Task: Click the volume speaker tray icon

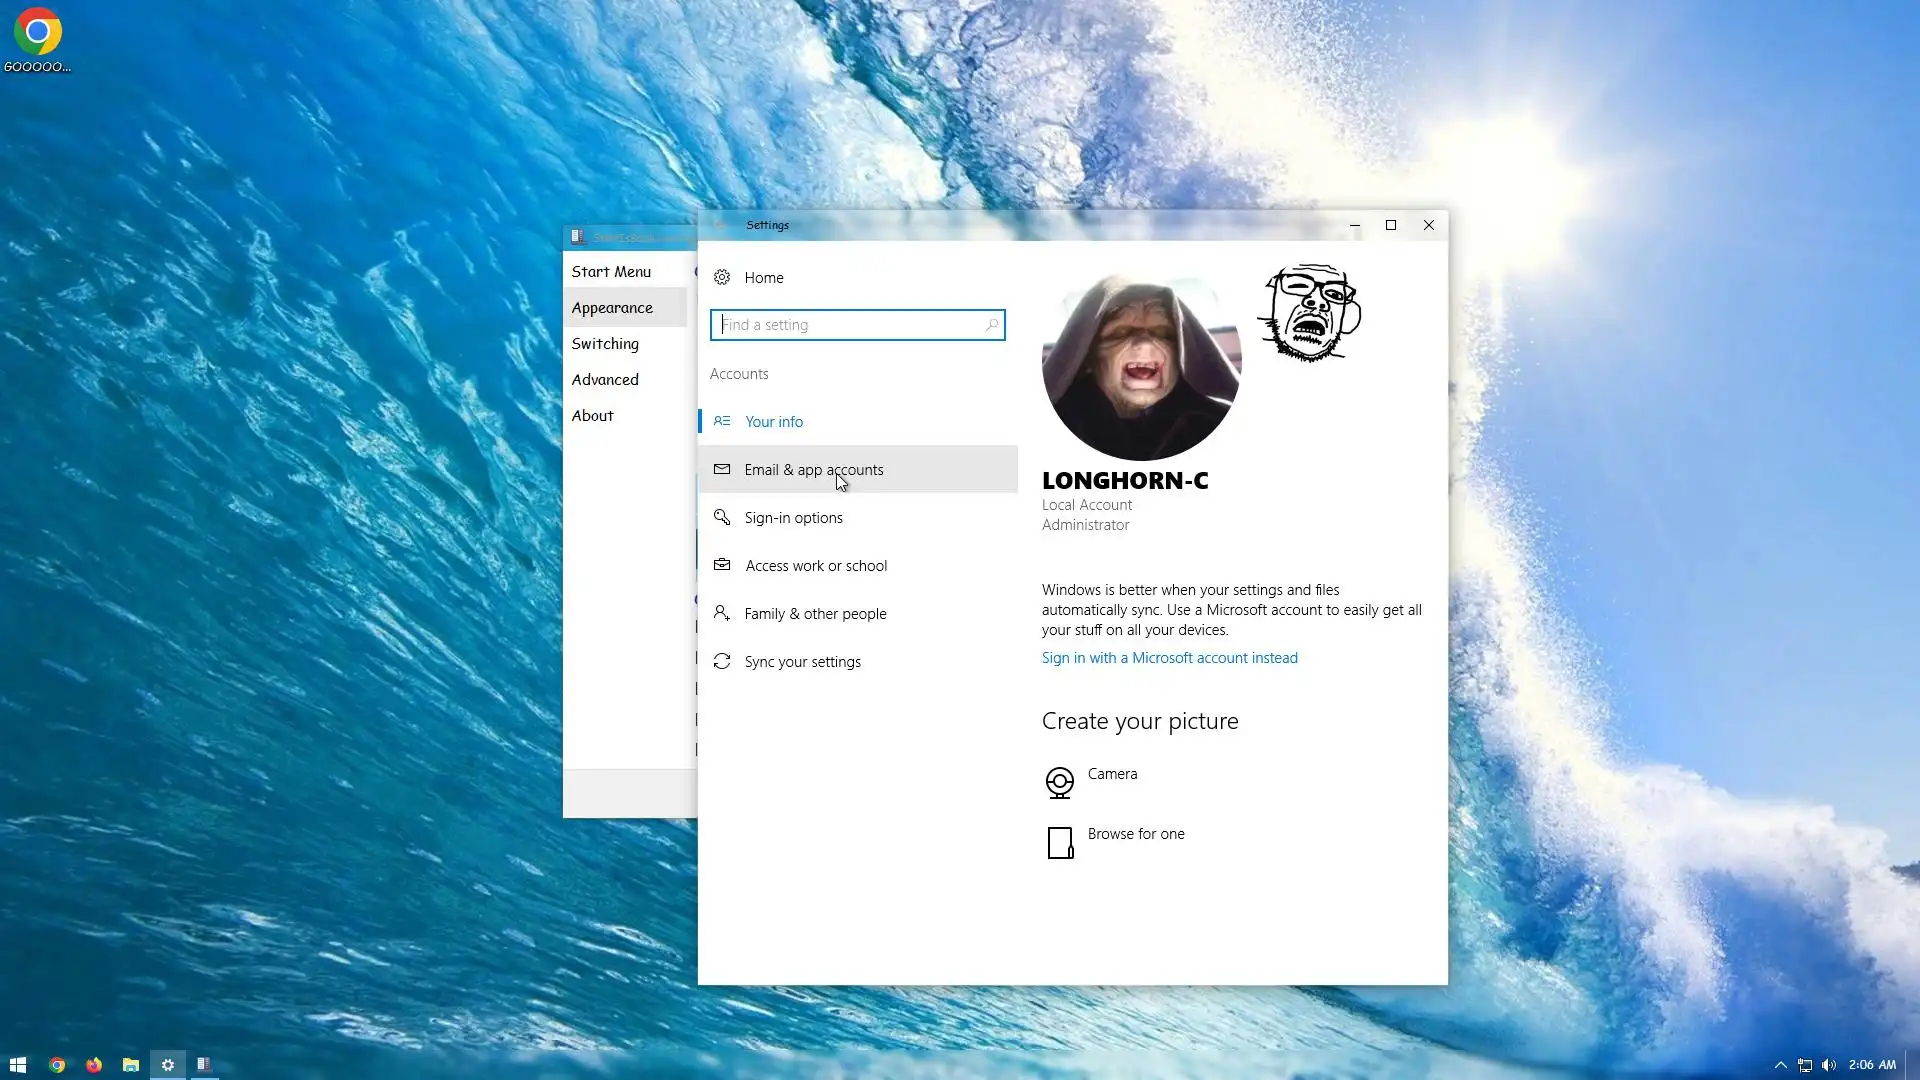Action: [1829, 1065]
